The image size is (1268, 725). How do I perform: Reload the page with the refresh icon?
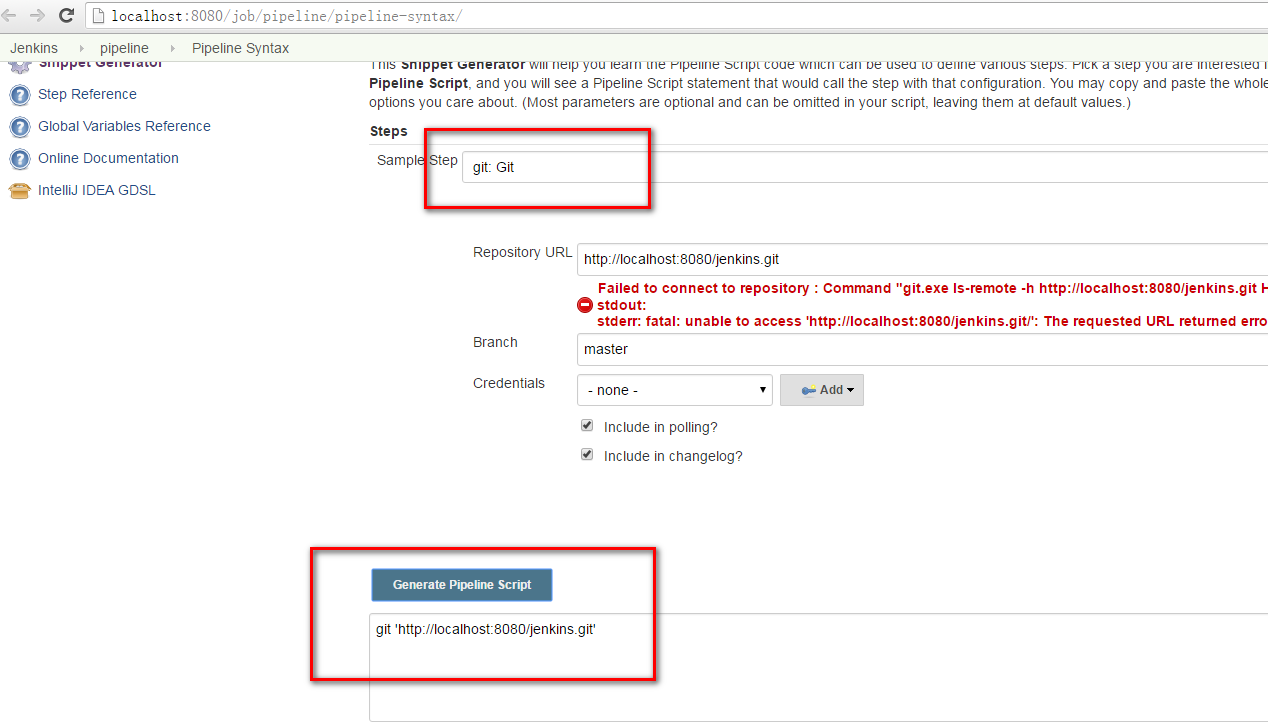(x=67, y=15)
